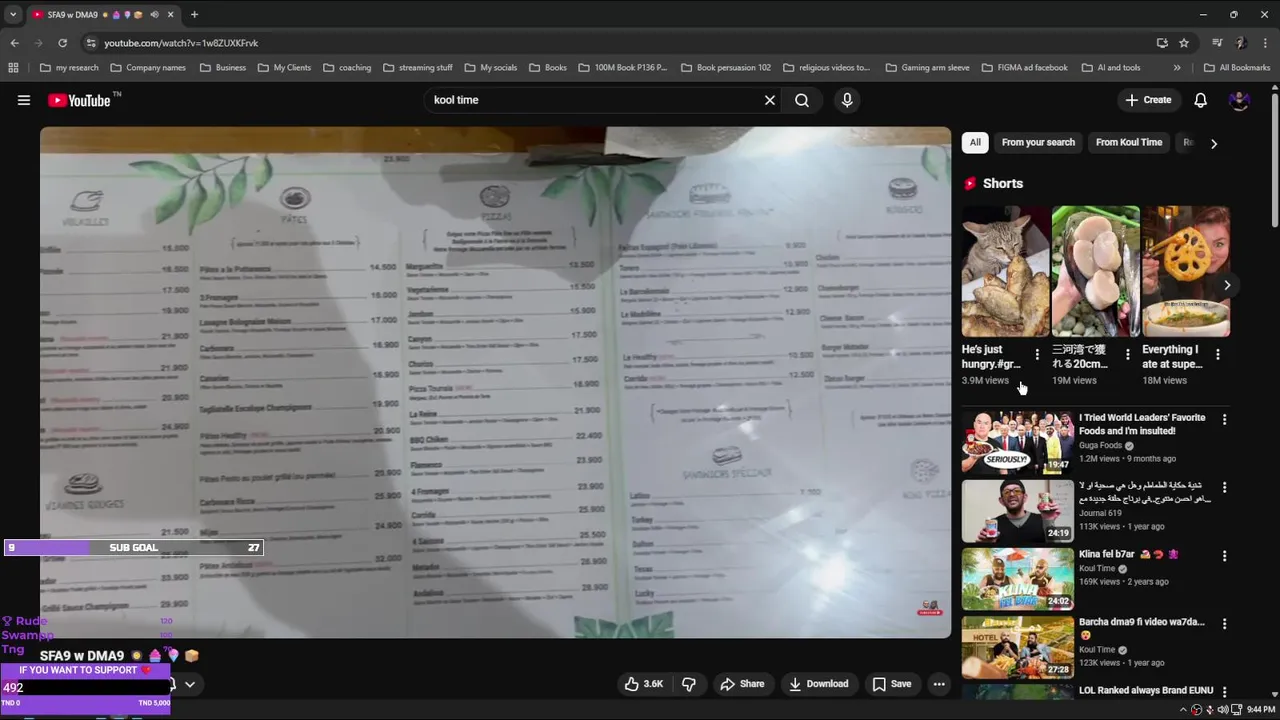Open the 'Business' bookmark folder
Viewport: 1280px width, 720px height.
coord(223,67)
